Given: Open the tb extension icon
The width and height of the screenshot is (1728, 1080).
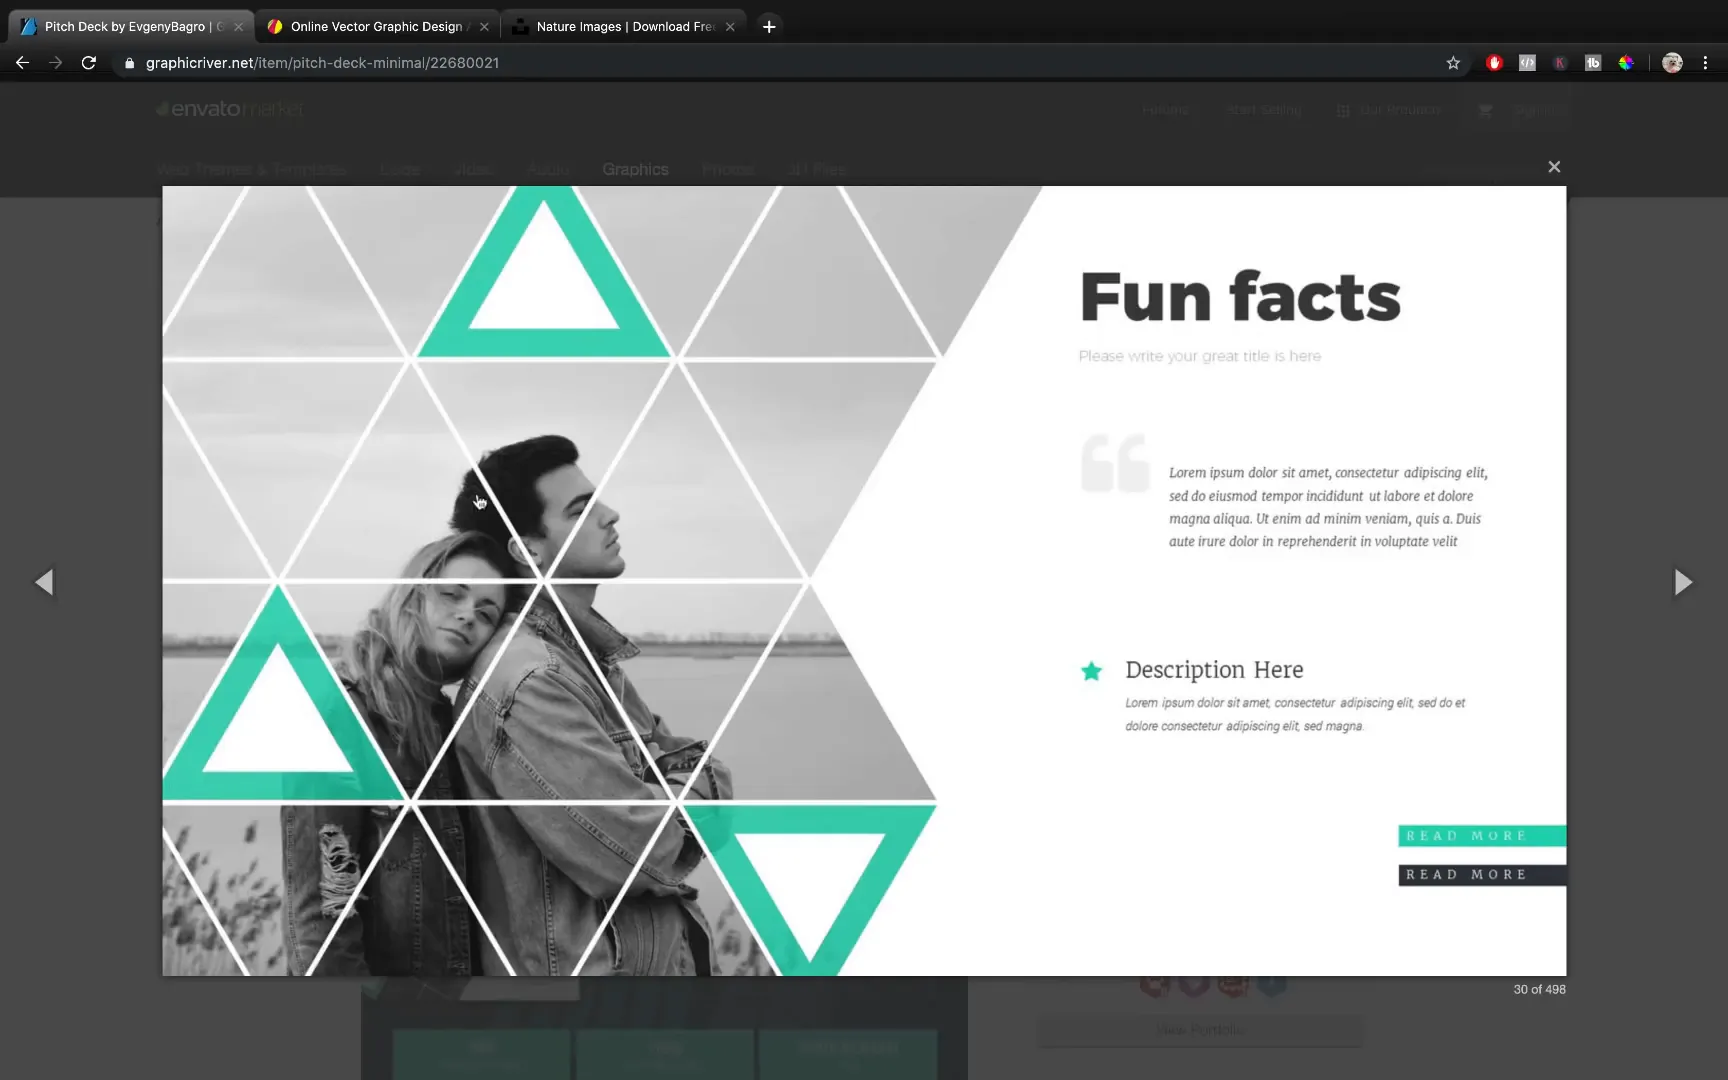Looking at the screenshot, I should (x=1593, y=62).
